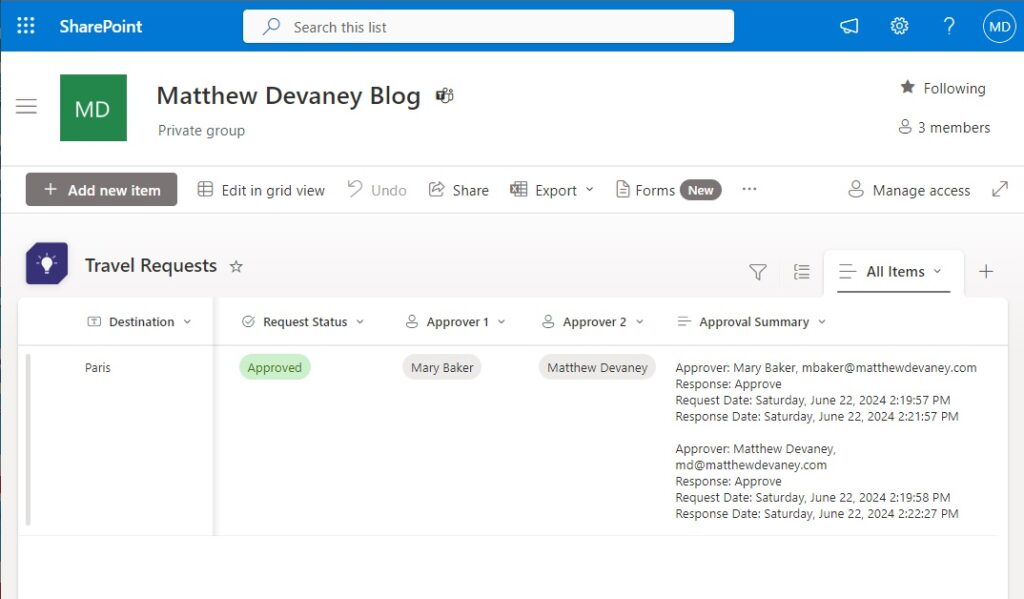This screenshot has width=1024, height=599.
Task: Click the Travel Requests list title
Action: [x=151, y=266]
